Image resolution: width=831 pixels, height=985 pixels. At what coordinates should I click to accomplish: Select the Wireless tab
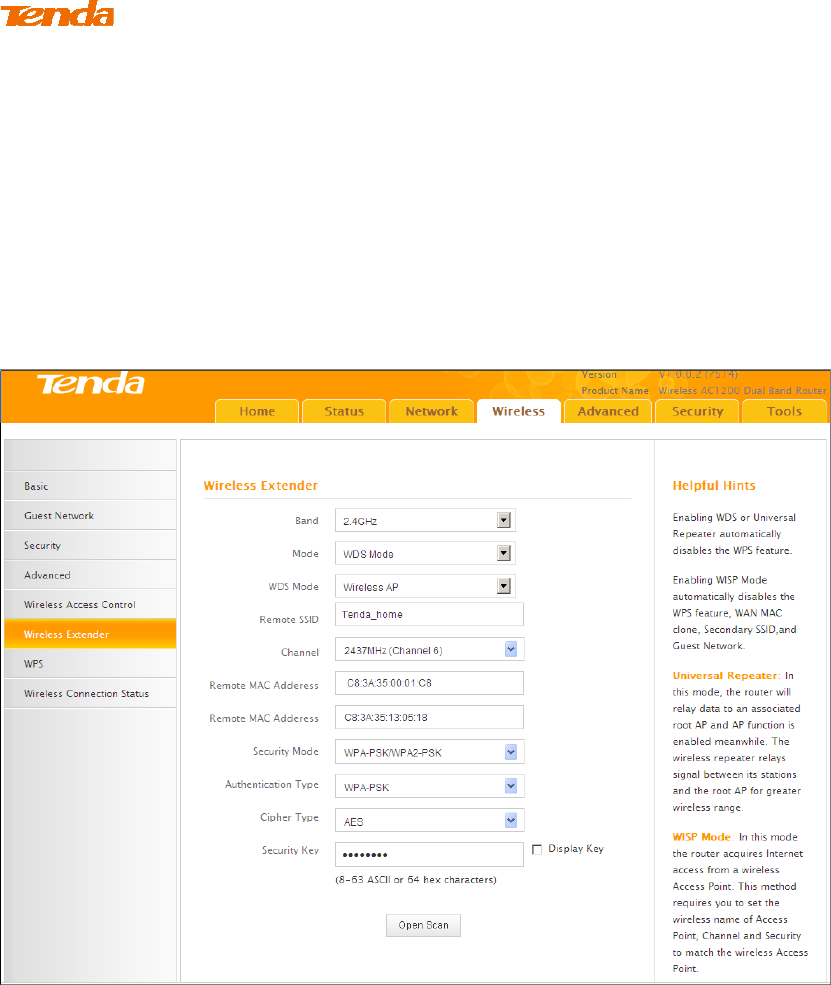point(518,411)
